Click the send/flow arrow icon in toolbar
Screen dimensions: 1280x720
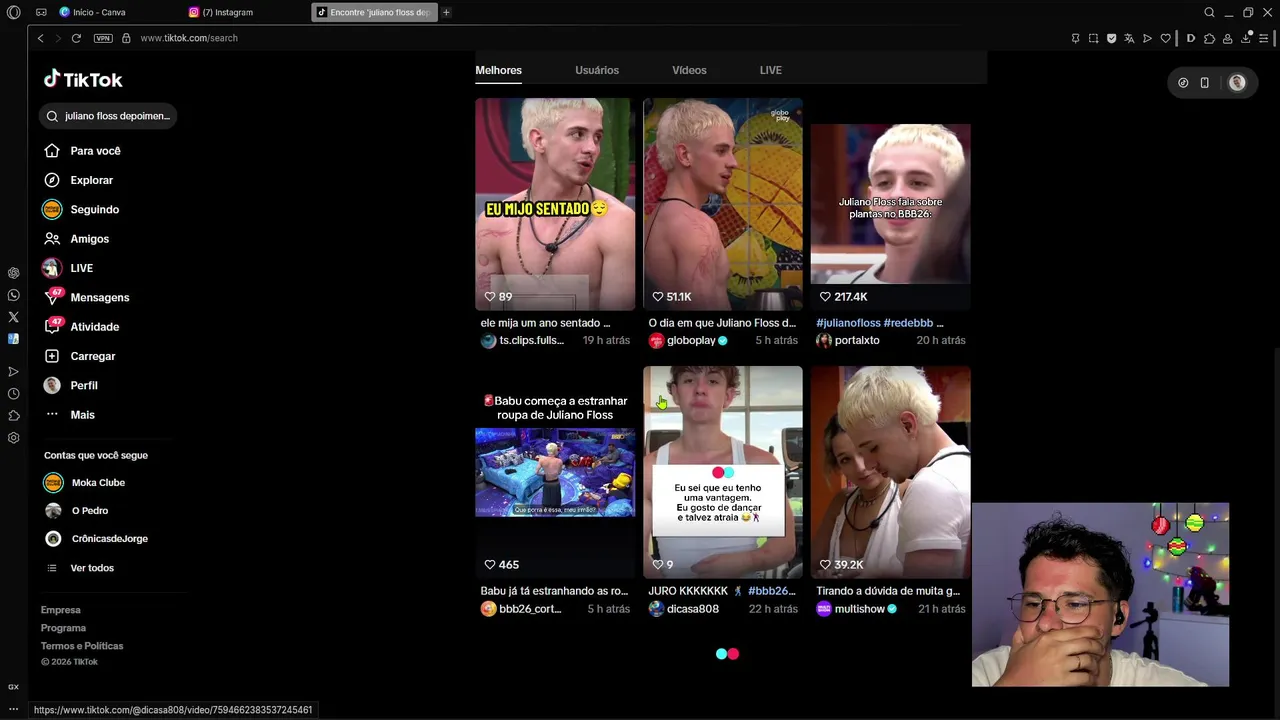(x=1147, y=38)
